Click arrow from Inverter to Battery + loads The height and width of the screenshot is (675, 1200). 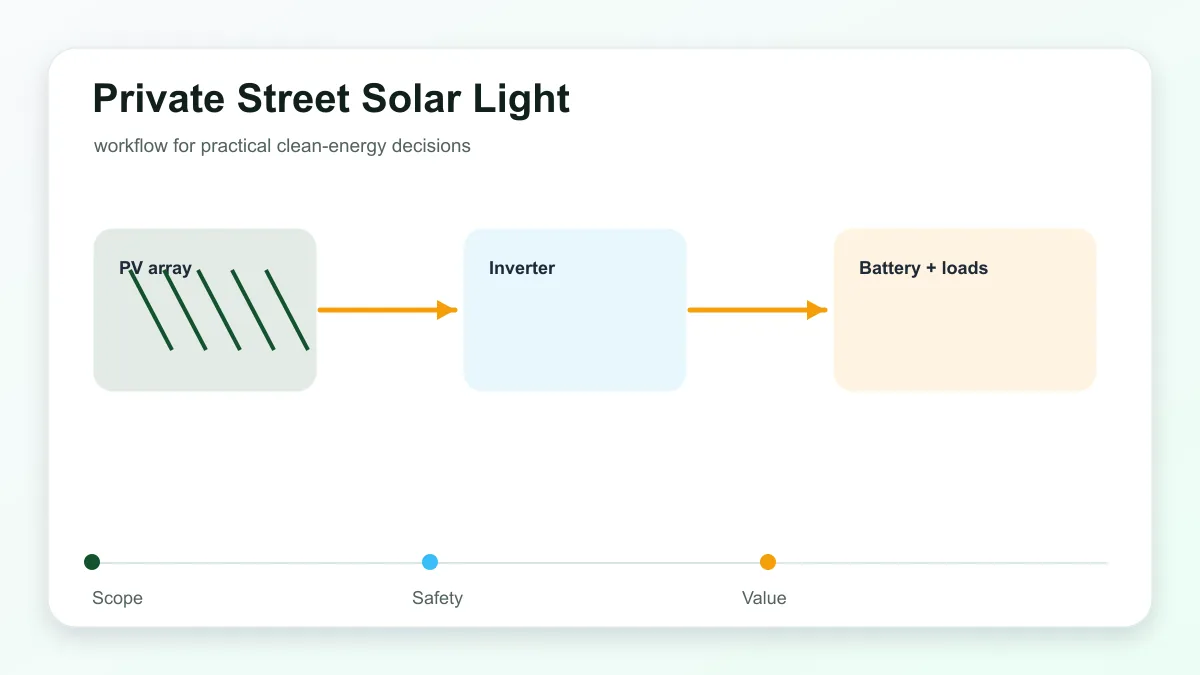(x=758, y=310)
